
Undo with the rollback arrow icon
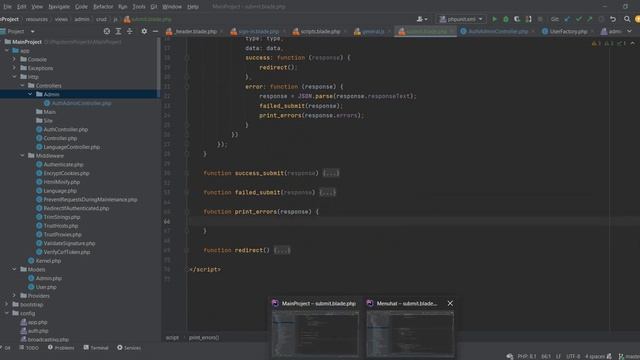[613, 19]
